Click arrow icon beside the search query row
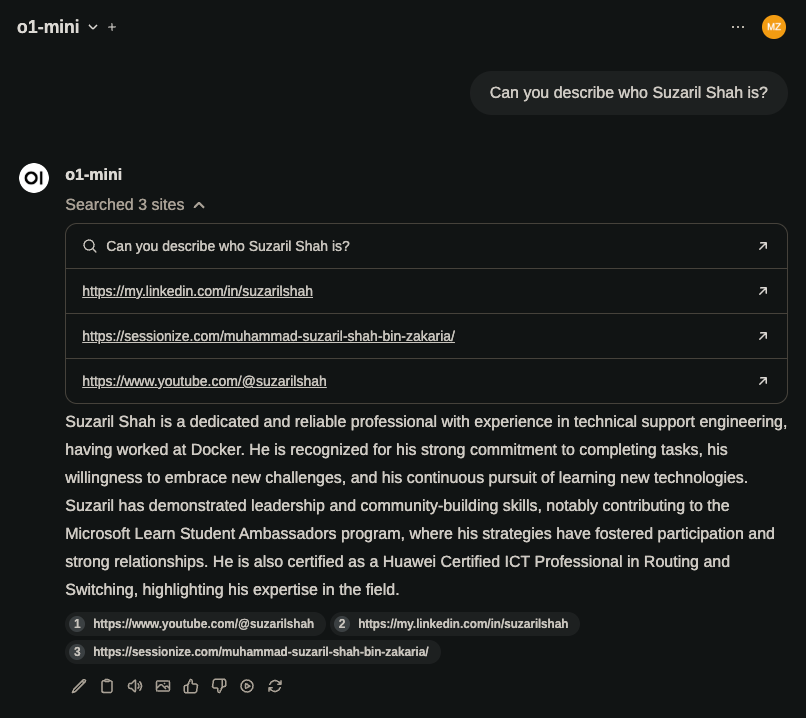 click(x=763, y=246)
